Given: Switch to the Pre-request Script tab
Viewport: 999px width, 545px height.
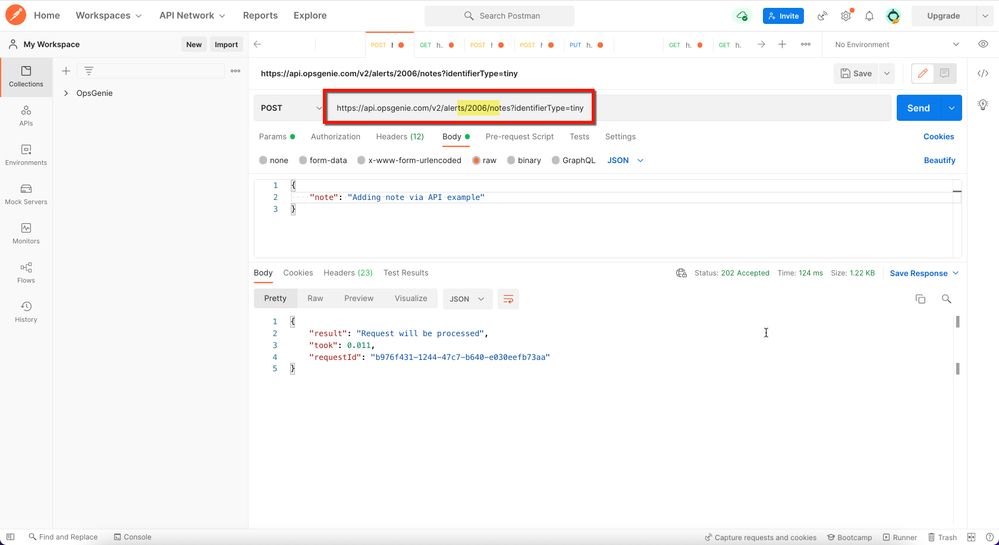Looking at the screenshot, I should (519, 136).
